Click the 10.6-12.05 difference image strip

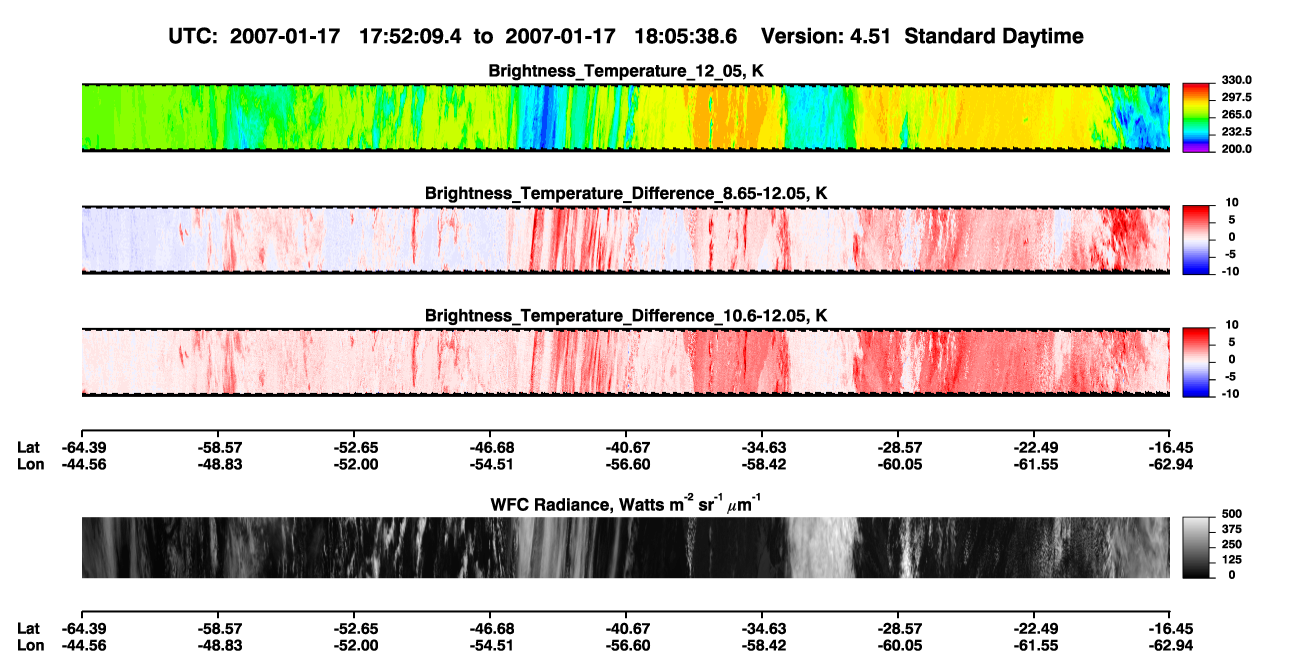[x=625, y=362]
